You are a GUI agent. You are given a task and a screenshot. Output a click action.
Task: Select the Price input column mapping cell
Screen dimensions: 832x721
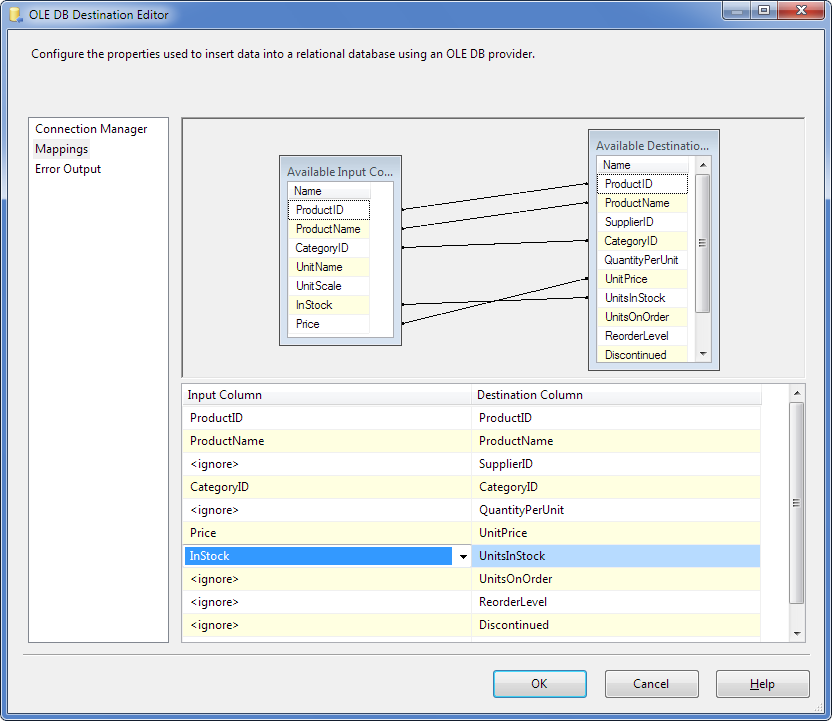click(x=326, y=533)
